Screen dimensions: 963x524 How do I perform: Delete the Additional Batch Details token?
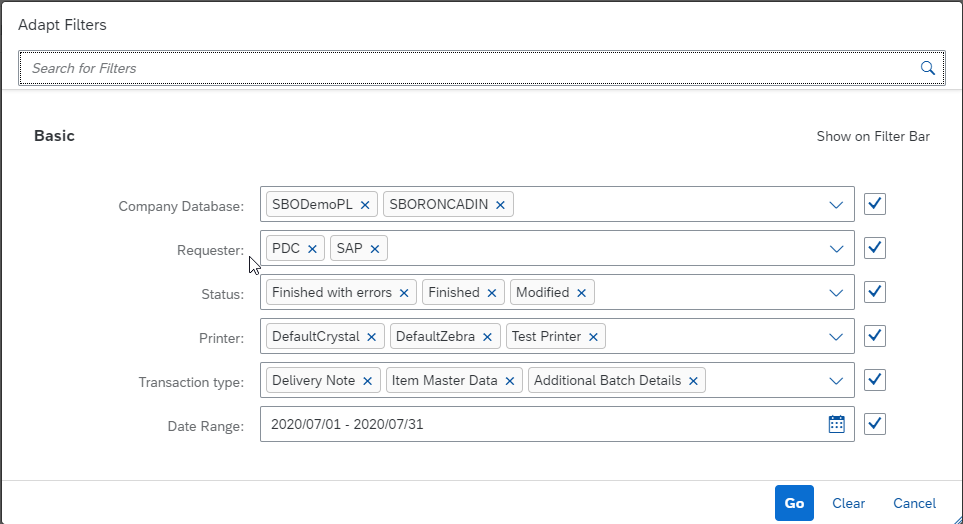click(693, 381)
